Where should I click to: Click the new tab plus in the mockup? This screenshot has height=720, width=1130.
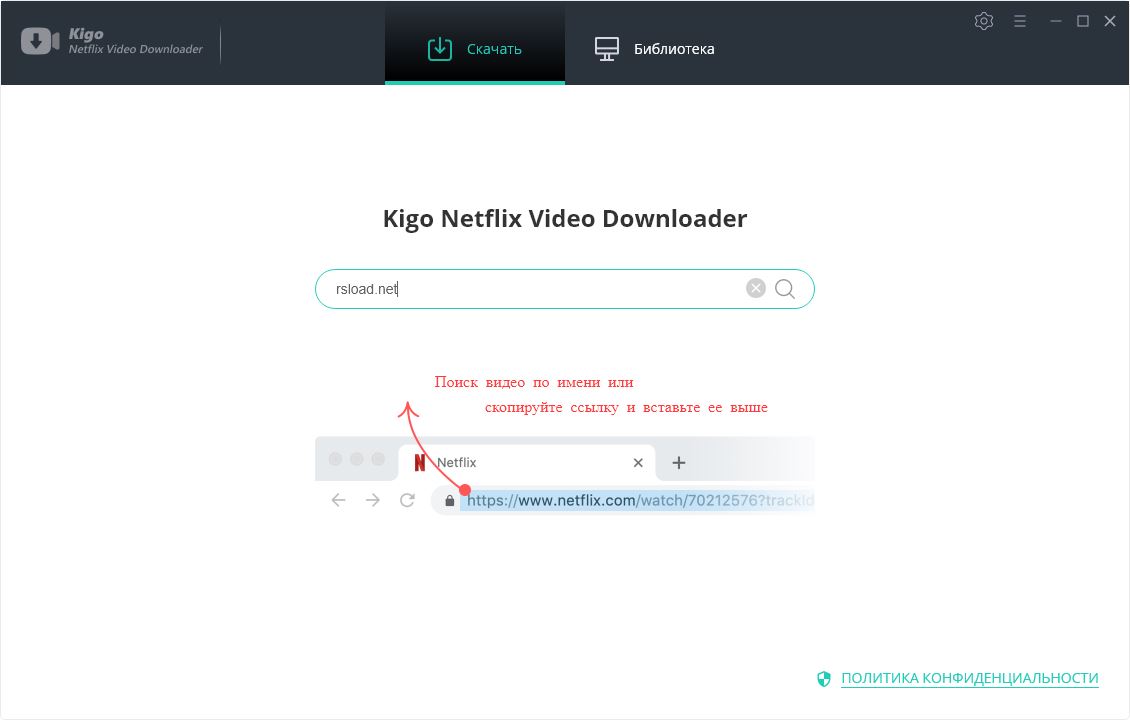(x=679, y=462)
